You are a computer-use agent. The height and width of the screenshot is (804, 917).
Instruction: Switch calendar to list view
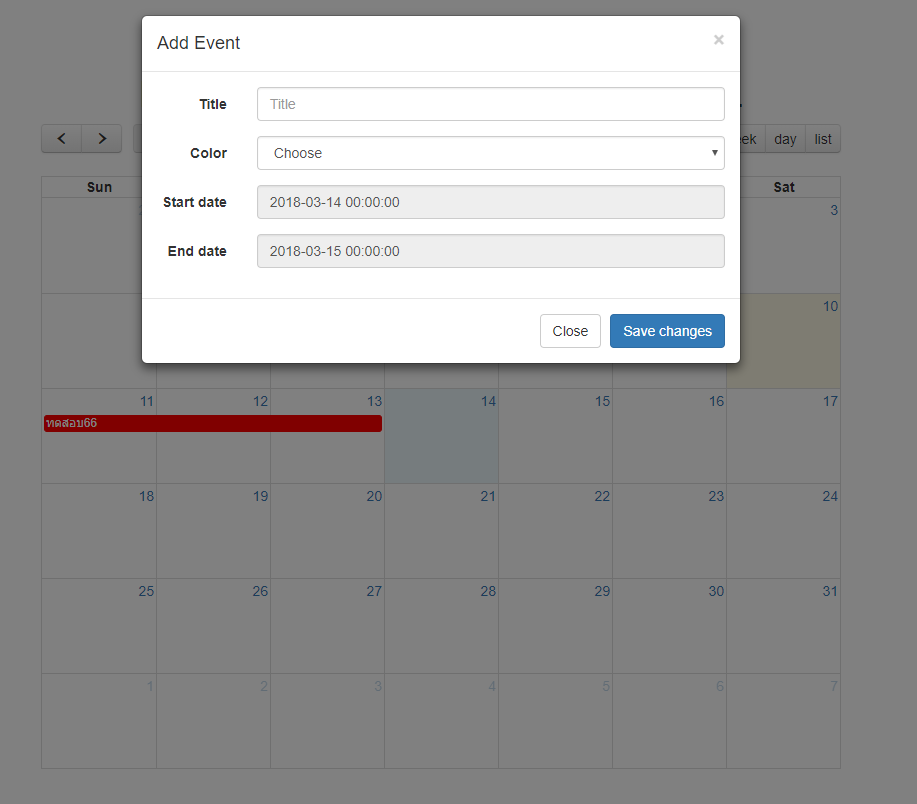click(823, 139)
